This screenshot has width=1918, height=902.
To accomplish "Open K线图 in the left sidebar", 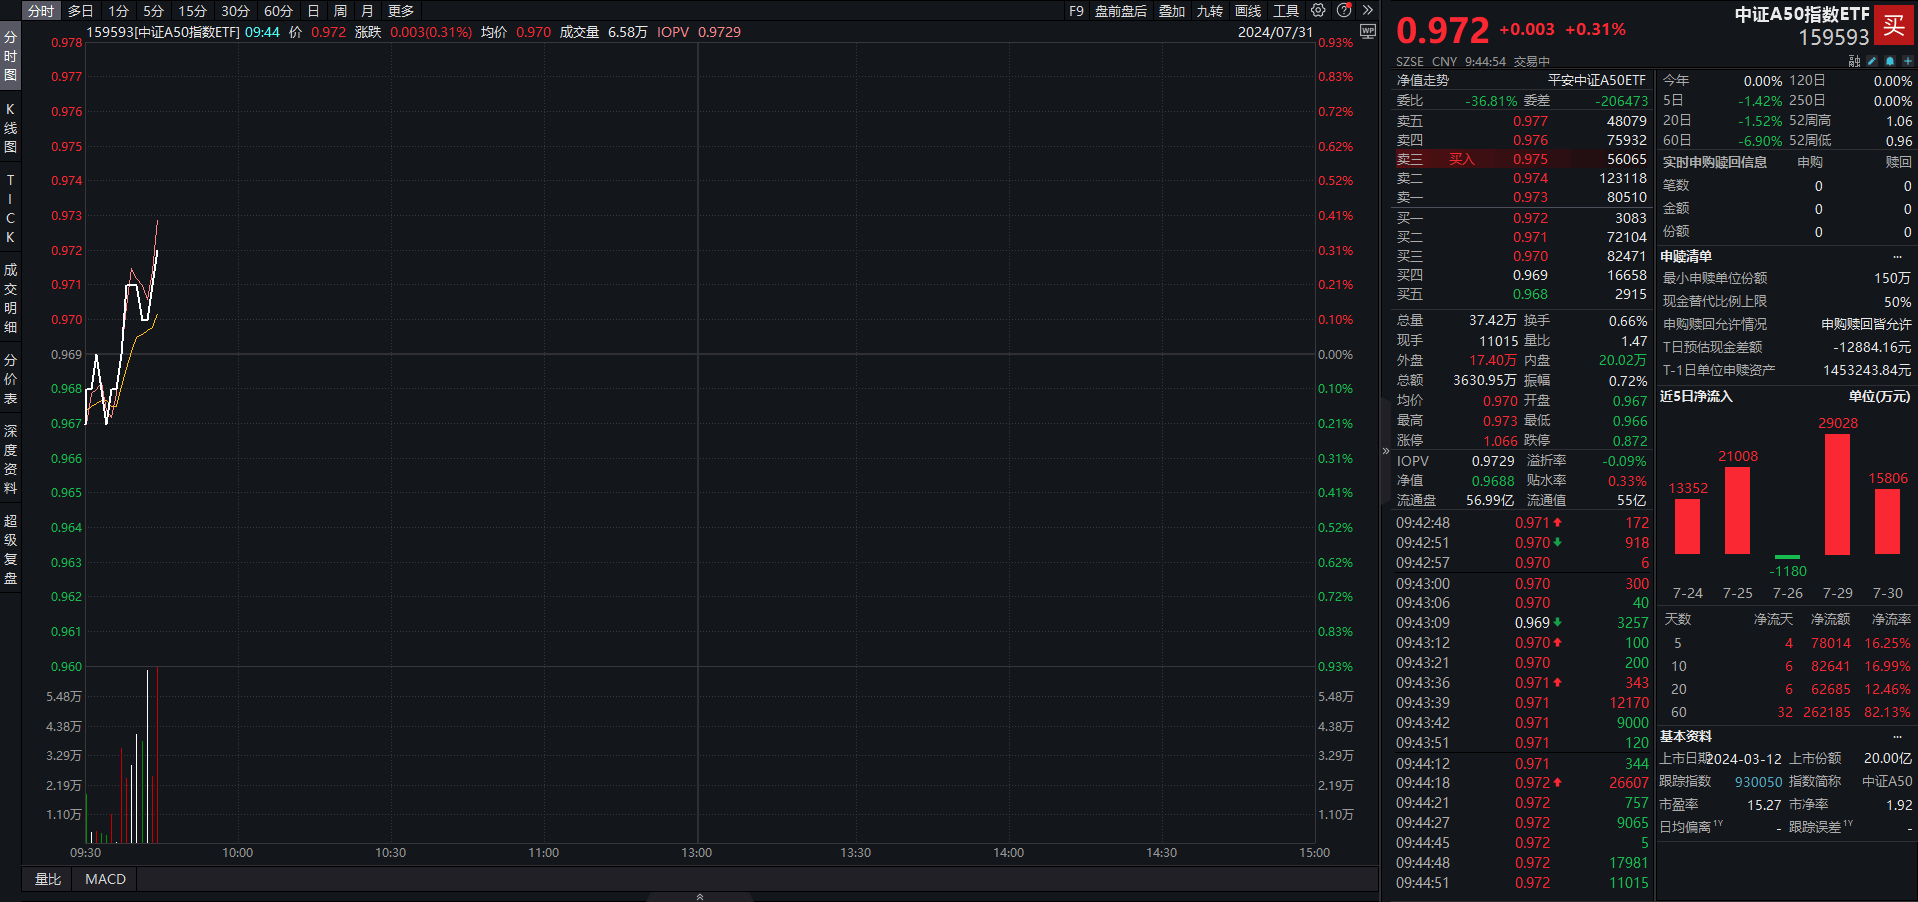I will pyautogui.click(x=10, y=128).
